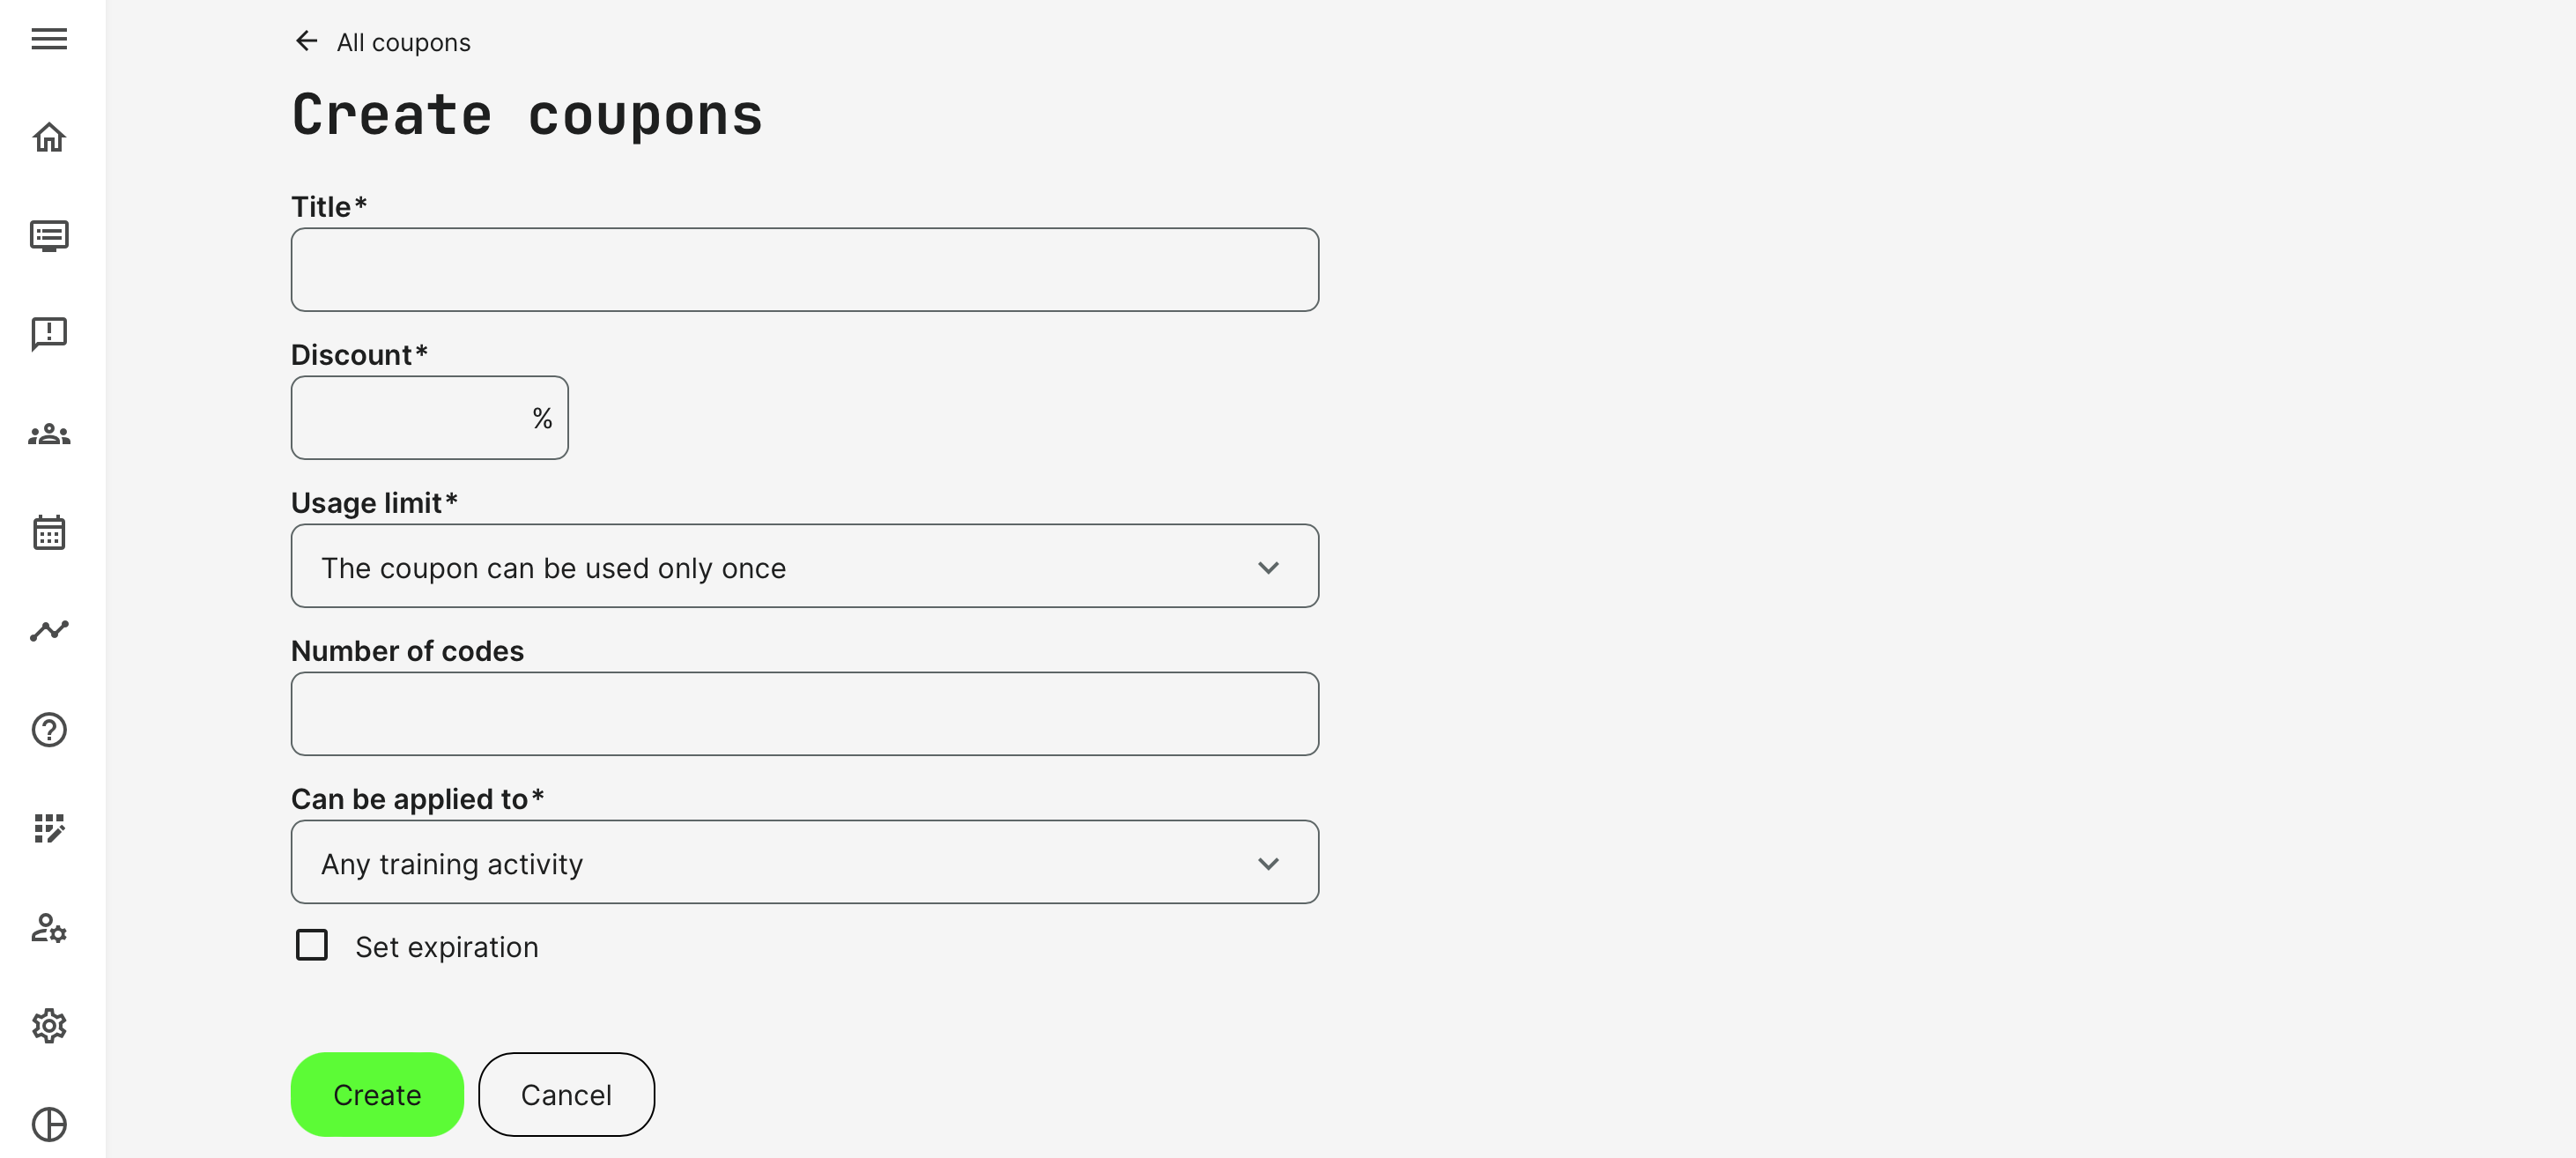
Task: Open the hamburger menu
Action: [49, 39]
